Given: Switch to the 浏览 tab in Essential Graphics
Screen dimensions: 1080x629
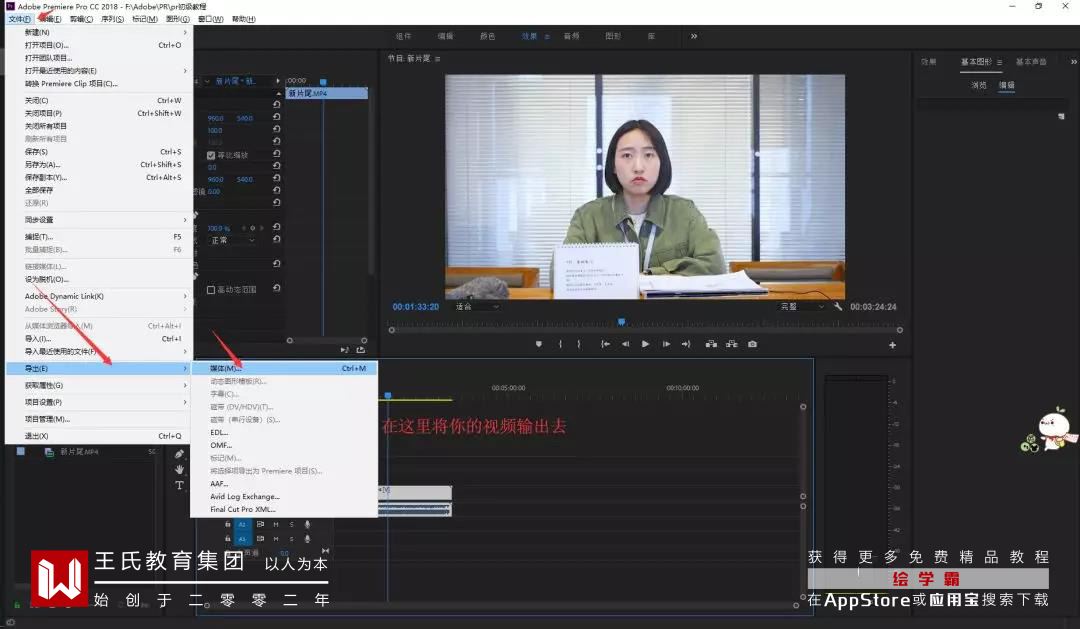Looking at the screenshot, I should tap(979, 85).
